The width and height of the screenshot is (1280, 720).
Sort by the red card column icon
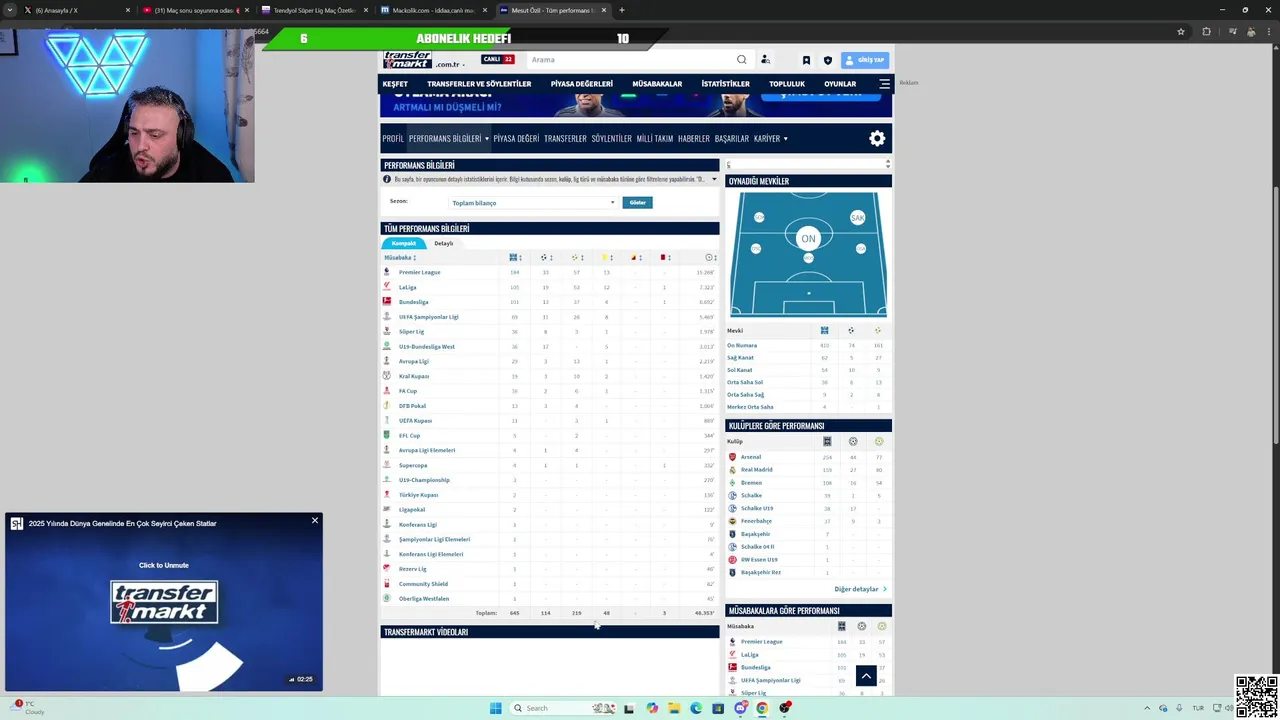662,258
